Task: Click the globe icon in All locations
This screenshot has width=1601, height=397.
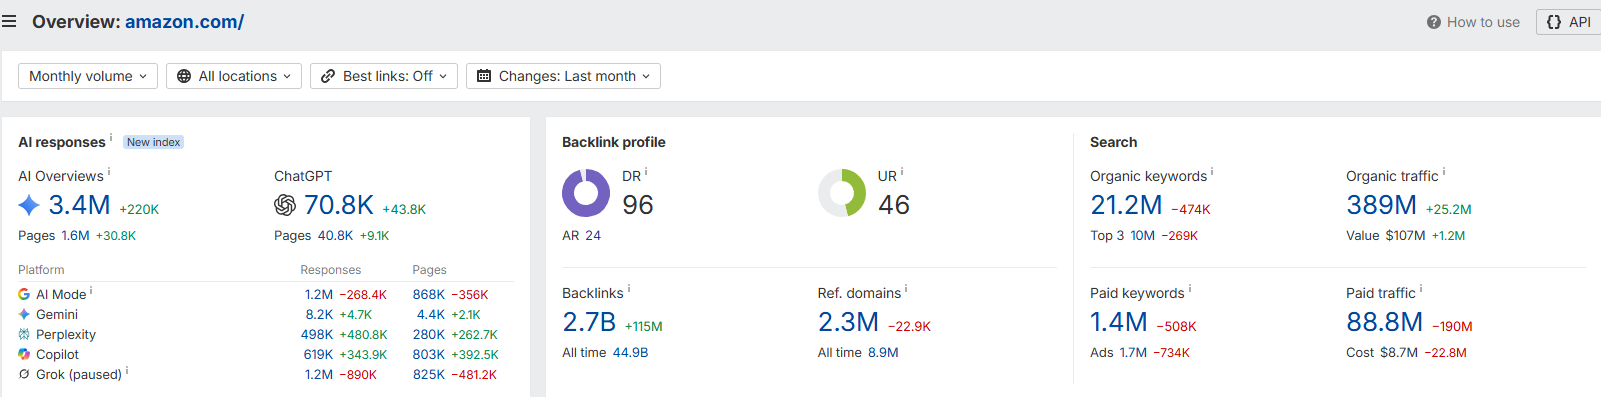Action: [184, 76]
